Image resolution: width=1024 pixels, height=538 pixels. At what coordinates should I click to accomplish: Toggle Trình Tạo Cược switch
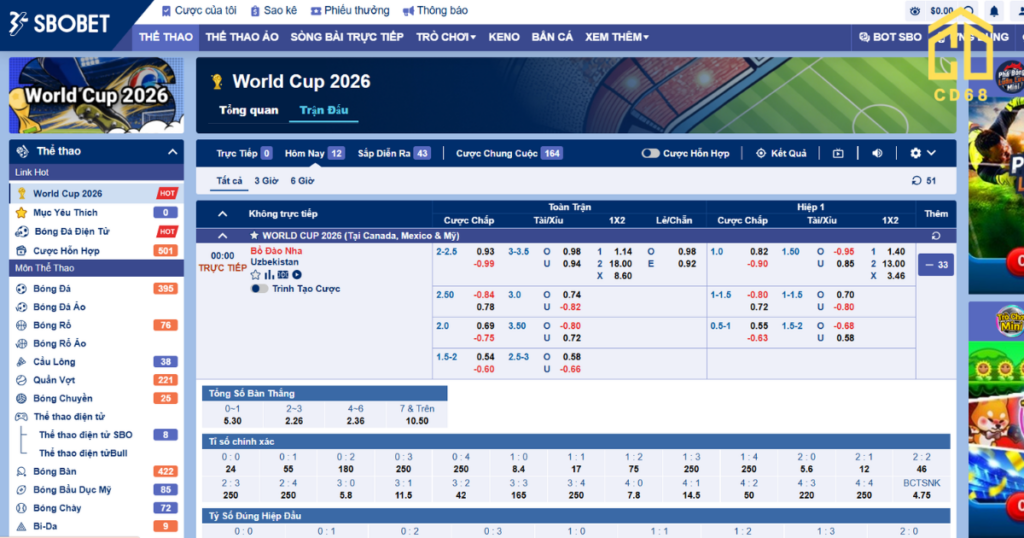click(x=259, y=289)
